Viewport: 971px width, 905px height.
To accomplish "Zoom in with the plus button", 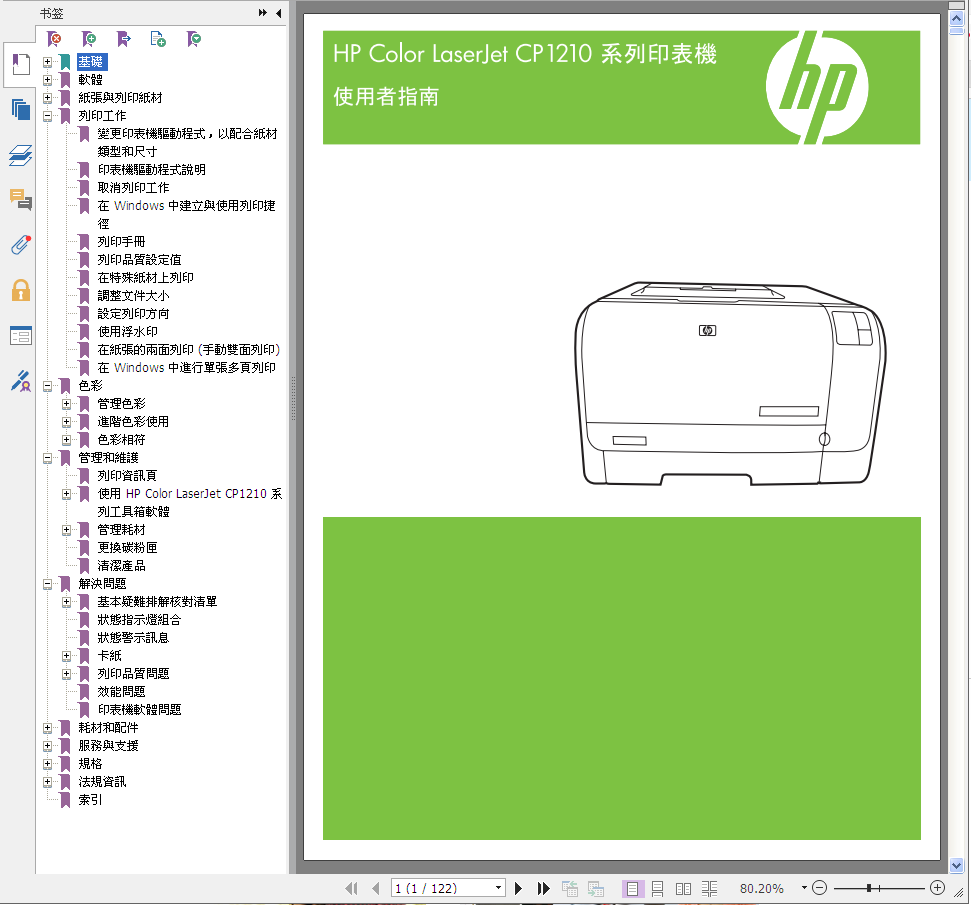I will [x=938, y=888].
